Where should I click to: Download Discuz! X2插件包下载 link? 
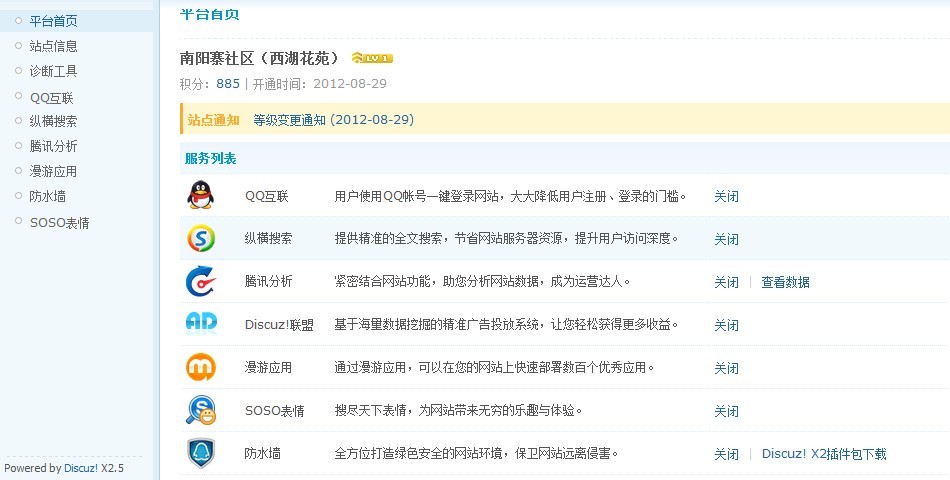(824, 454)
